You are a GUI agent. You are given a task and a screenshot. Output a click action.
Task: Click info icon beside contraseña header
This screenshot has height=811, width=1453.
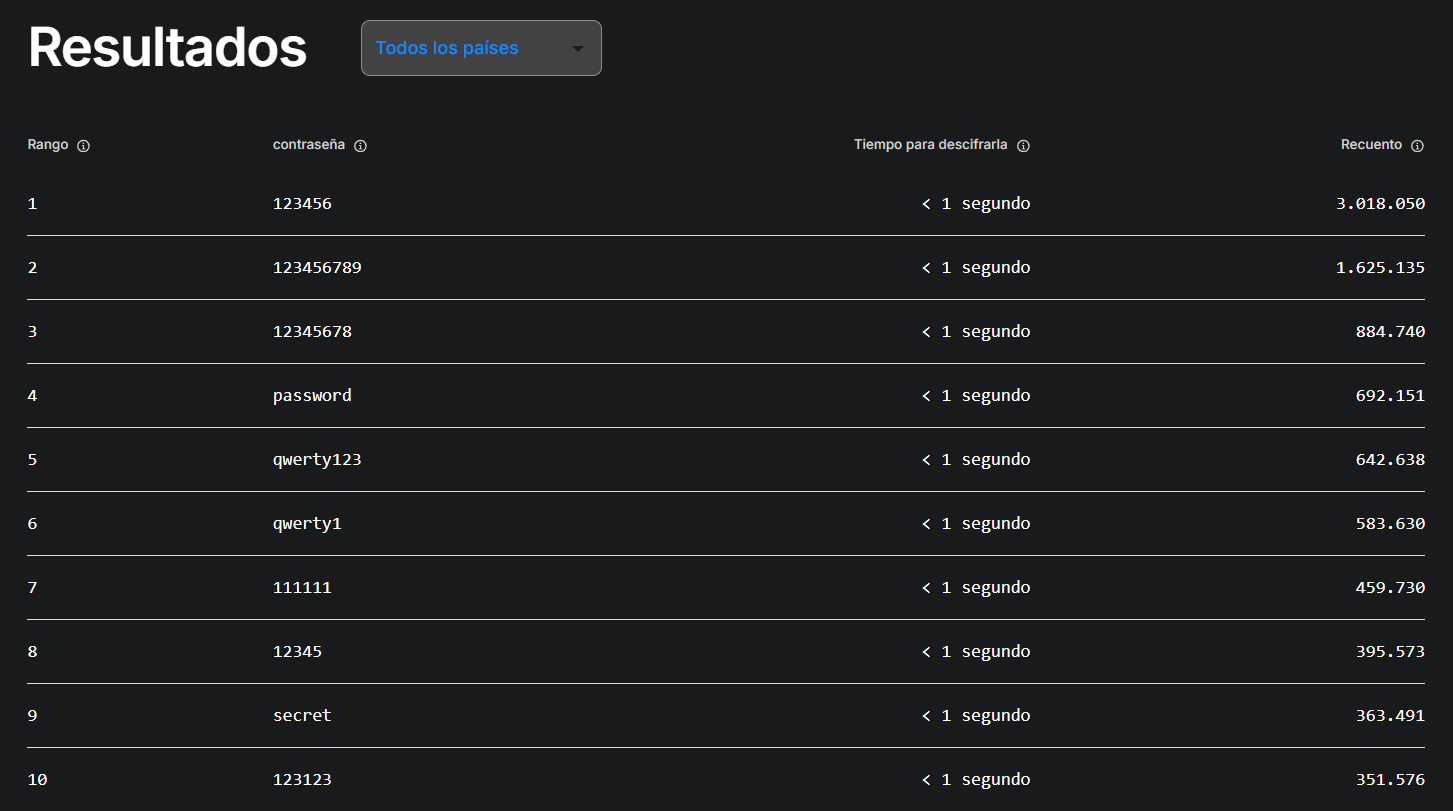tap(361, 146)
